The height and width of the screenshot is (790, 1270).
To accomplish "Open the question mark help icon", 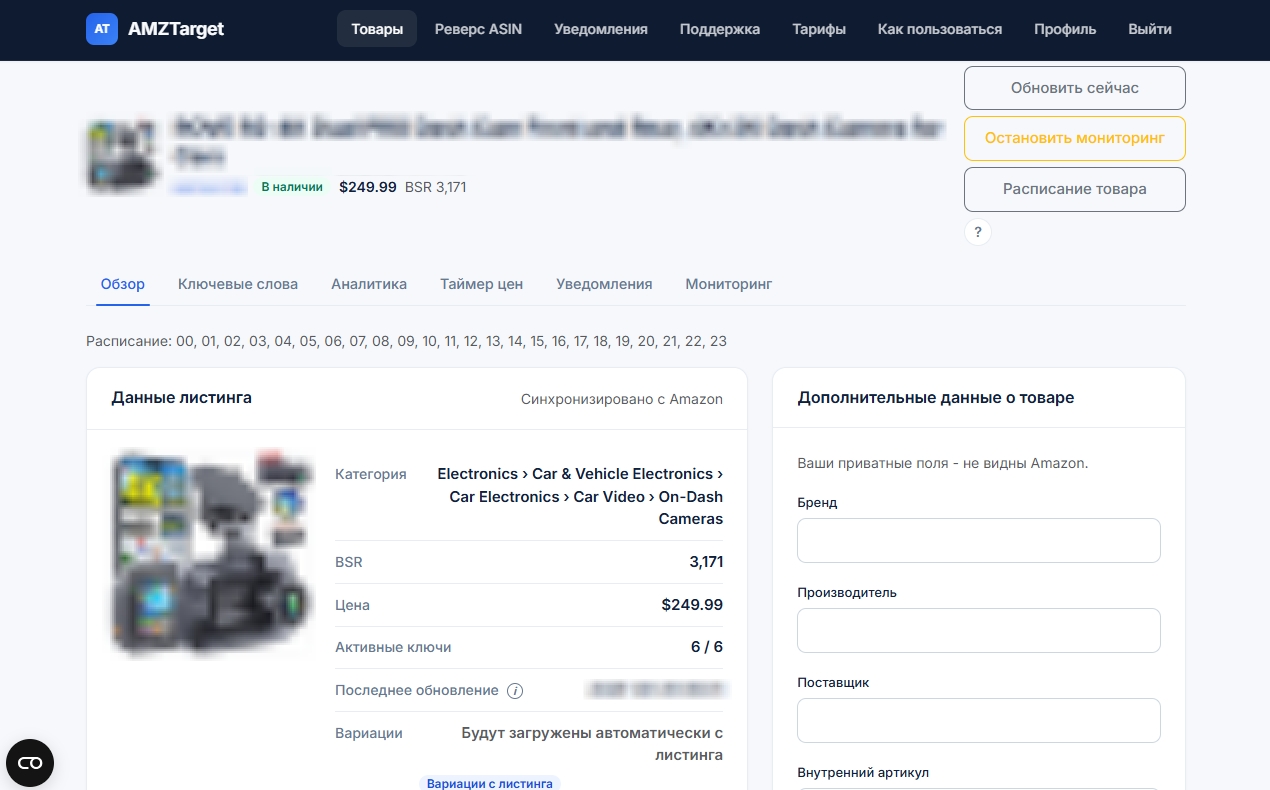I will pos(978,232).
